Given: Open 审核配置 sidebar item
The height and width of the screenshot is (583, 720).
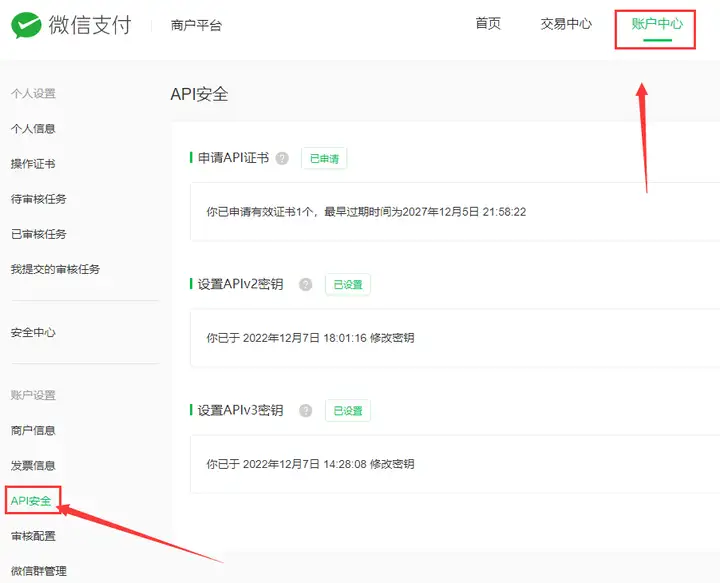Looking at the screenshot, I should (x=33, y=536).
